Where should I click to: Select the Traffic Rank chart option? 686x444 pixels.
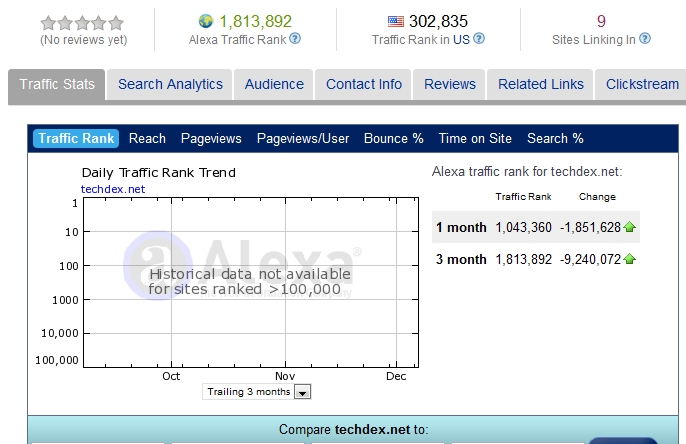[76, 138]
